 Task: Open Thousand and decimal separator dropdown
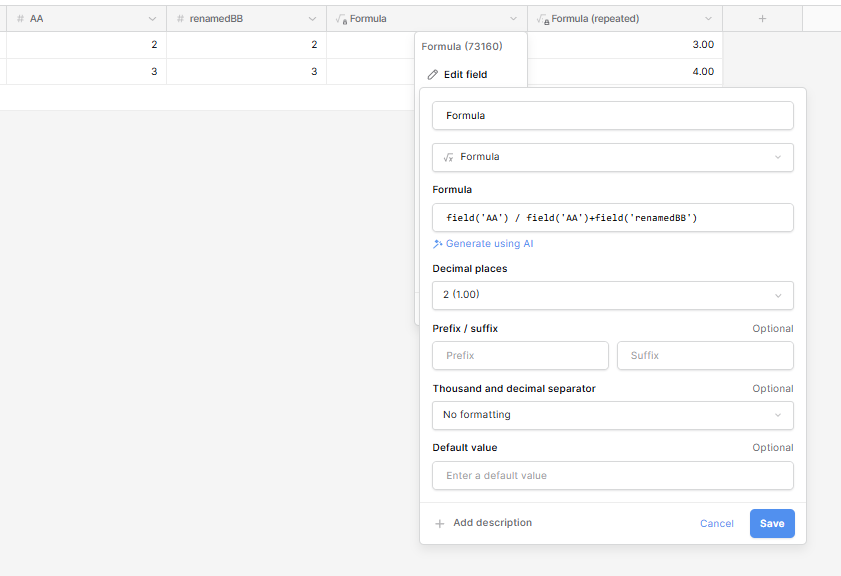click(x=613, y=415)
